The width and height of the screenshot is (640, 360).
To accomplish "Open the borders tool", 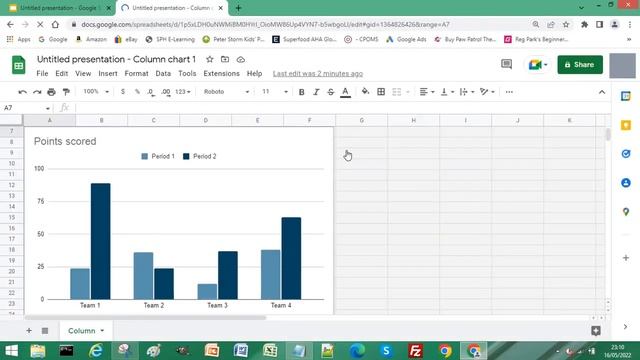I will click(381, 92).
